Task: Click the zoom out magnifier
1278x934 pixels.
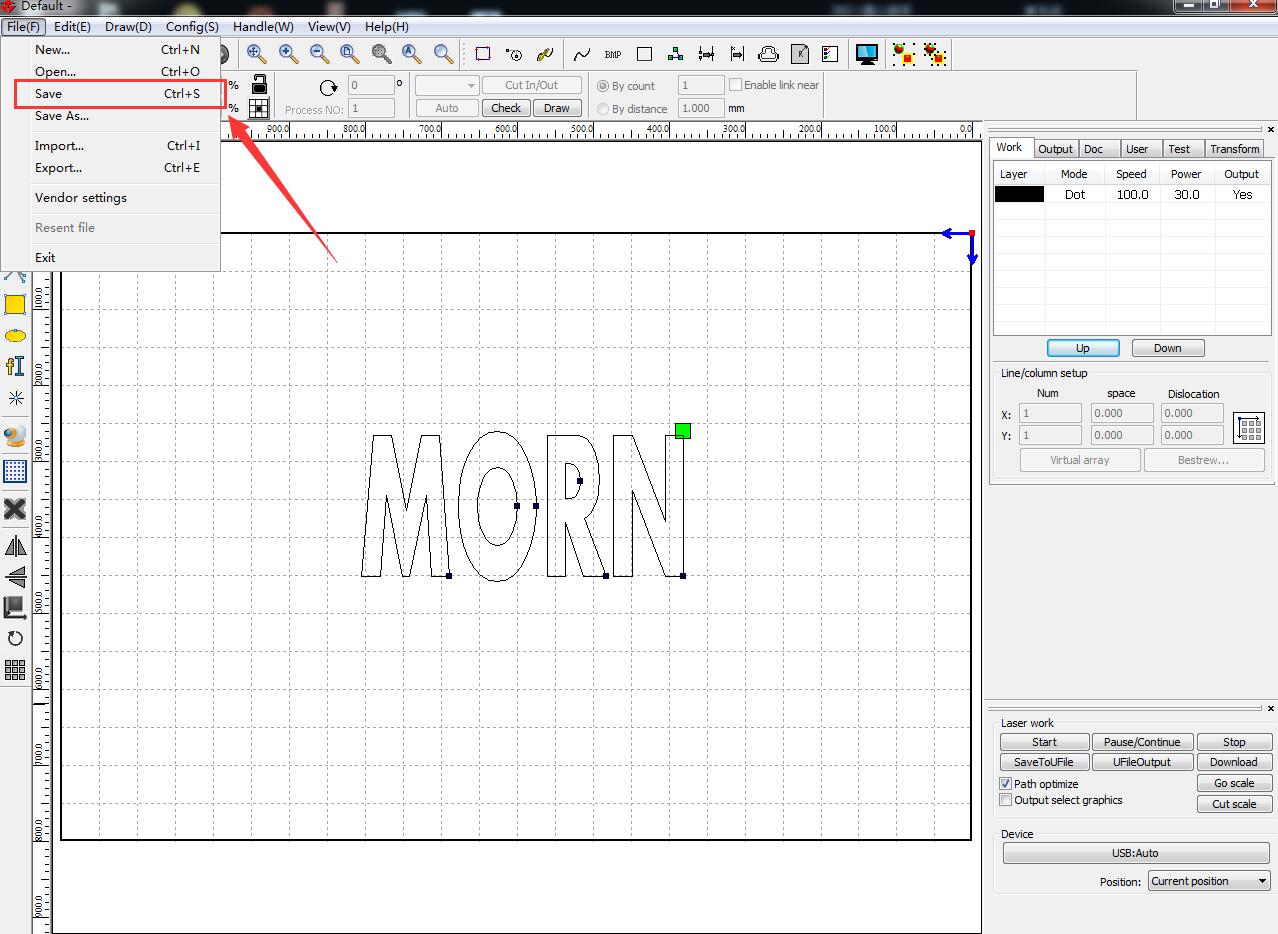Action: pyautogui.click(x=319, y=54)
